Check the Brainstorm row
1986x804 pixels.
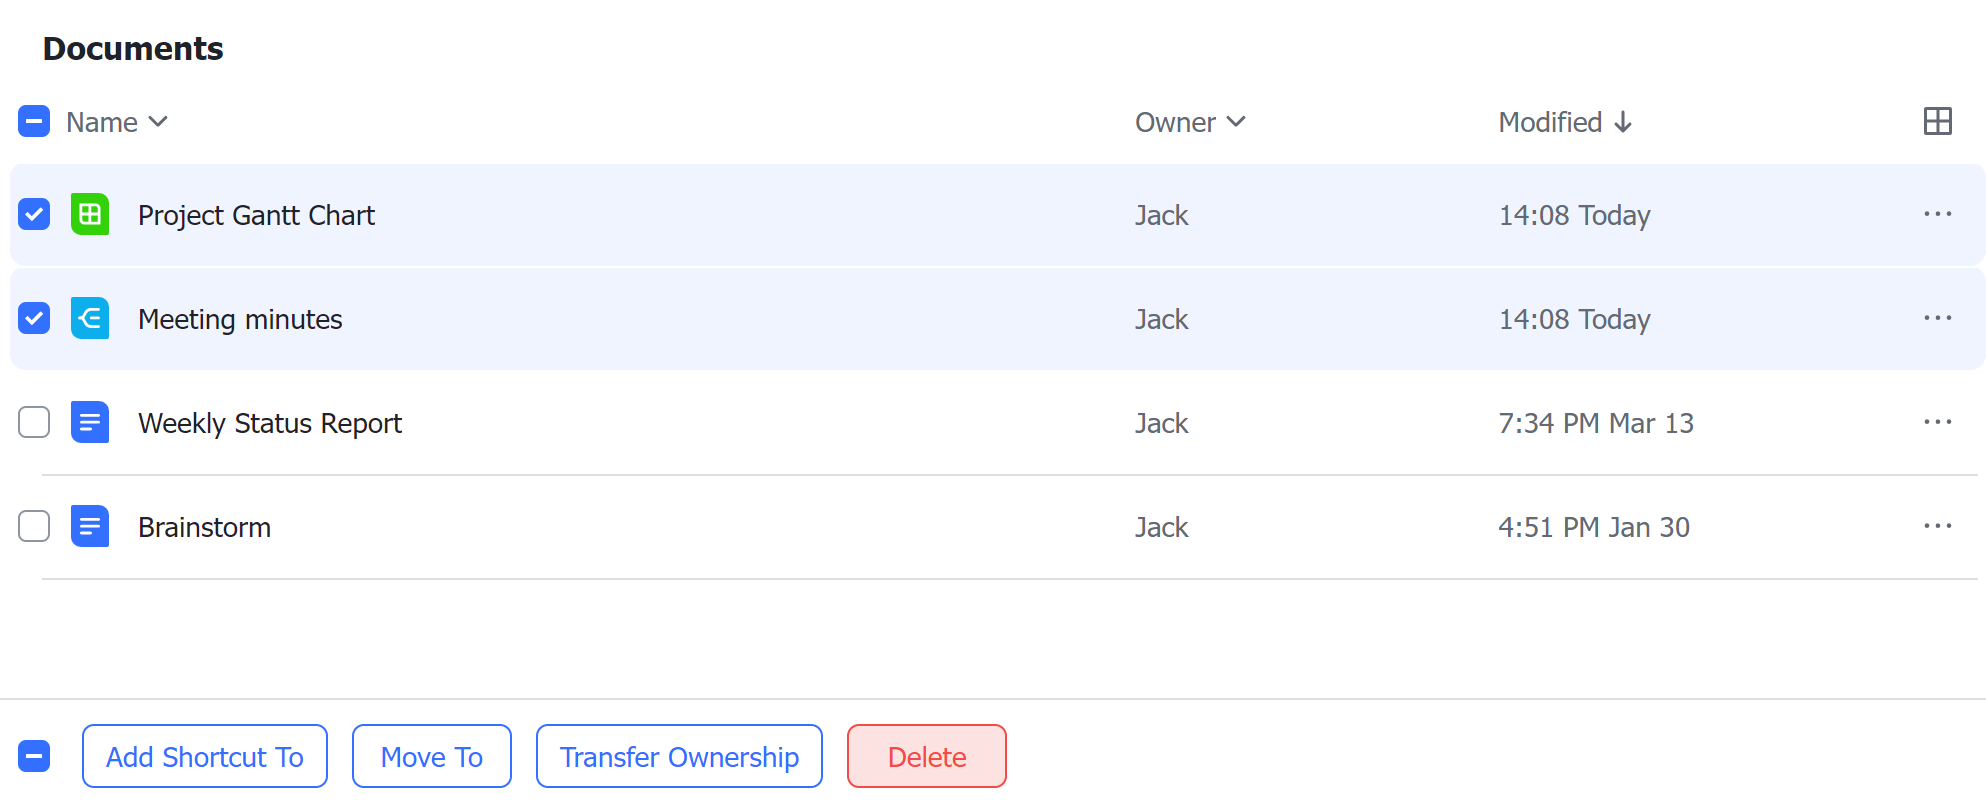coord(33,526)
